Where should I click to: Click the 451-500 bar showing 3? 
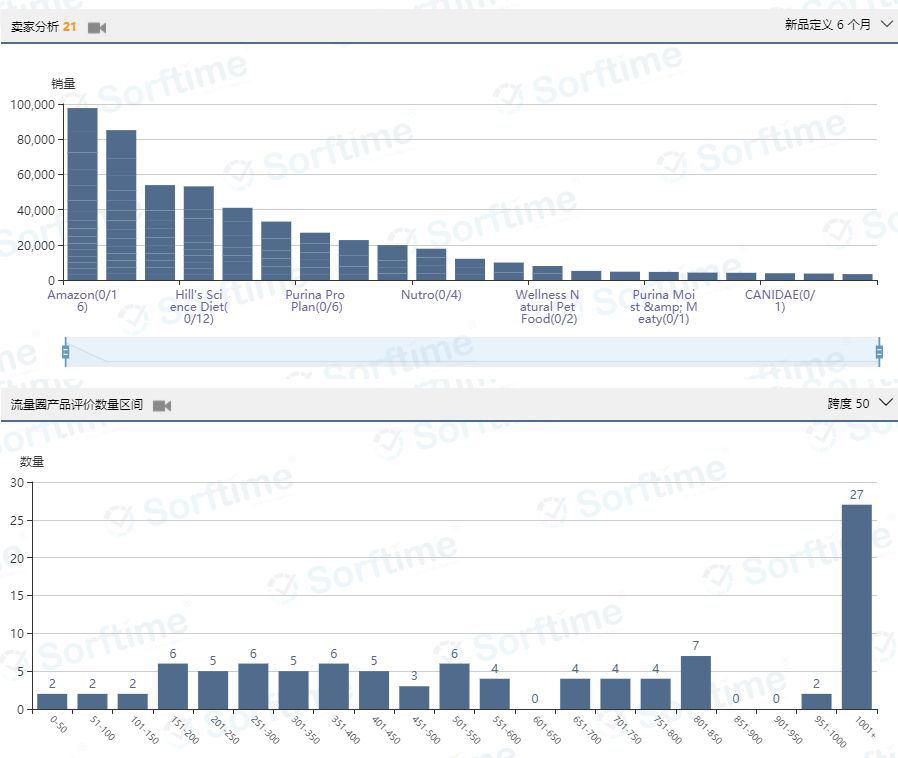[x=421, y=697]
